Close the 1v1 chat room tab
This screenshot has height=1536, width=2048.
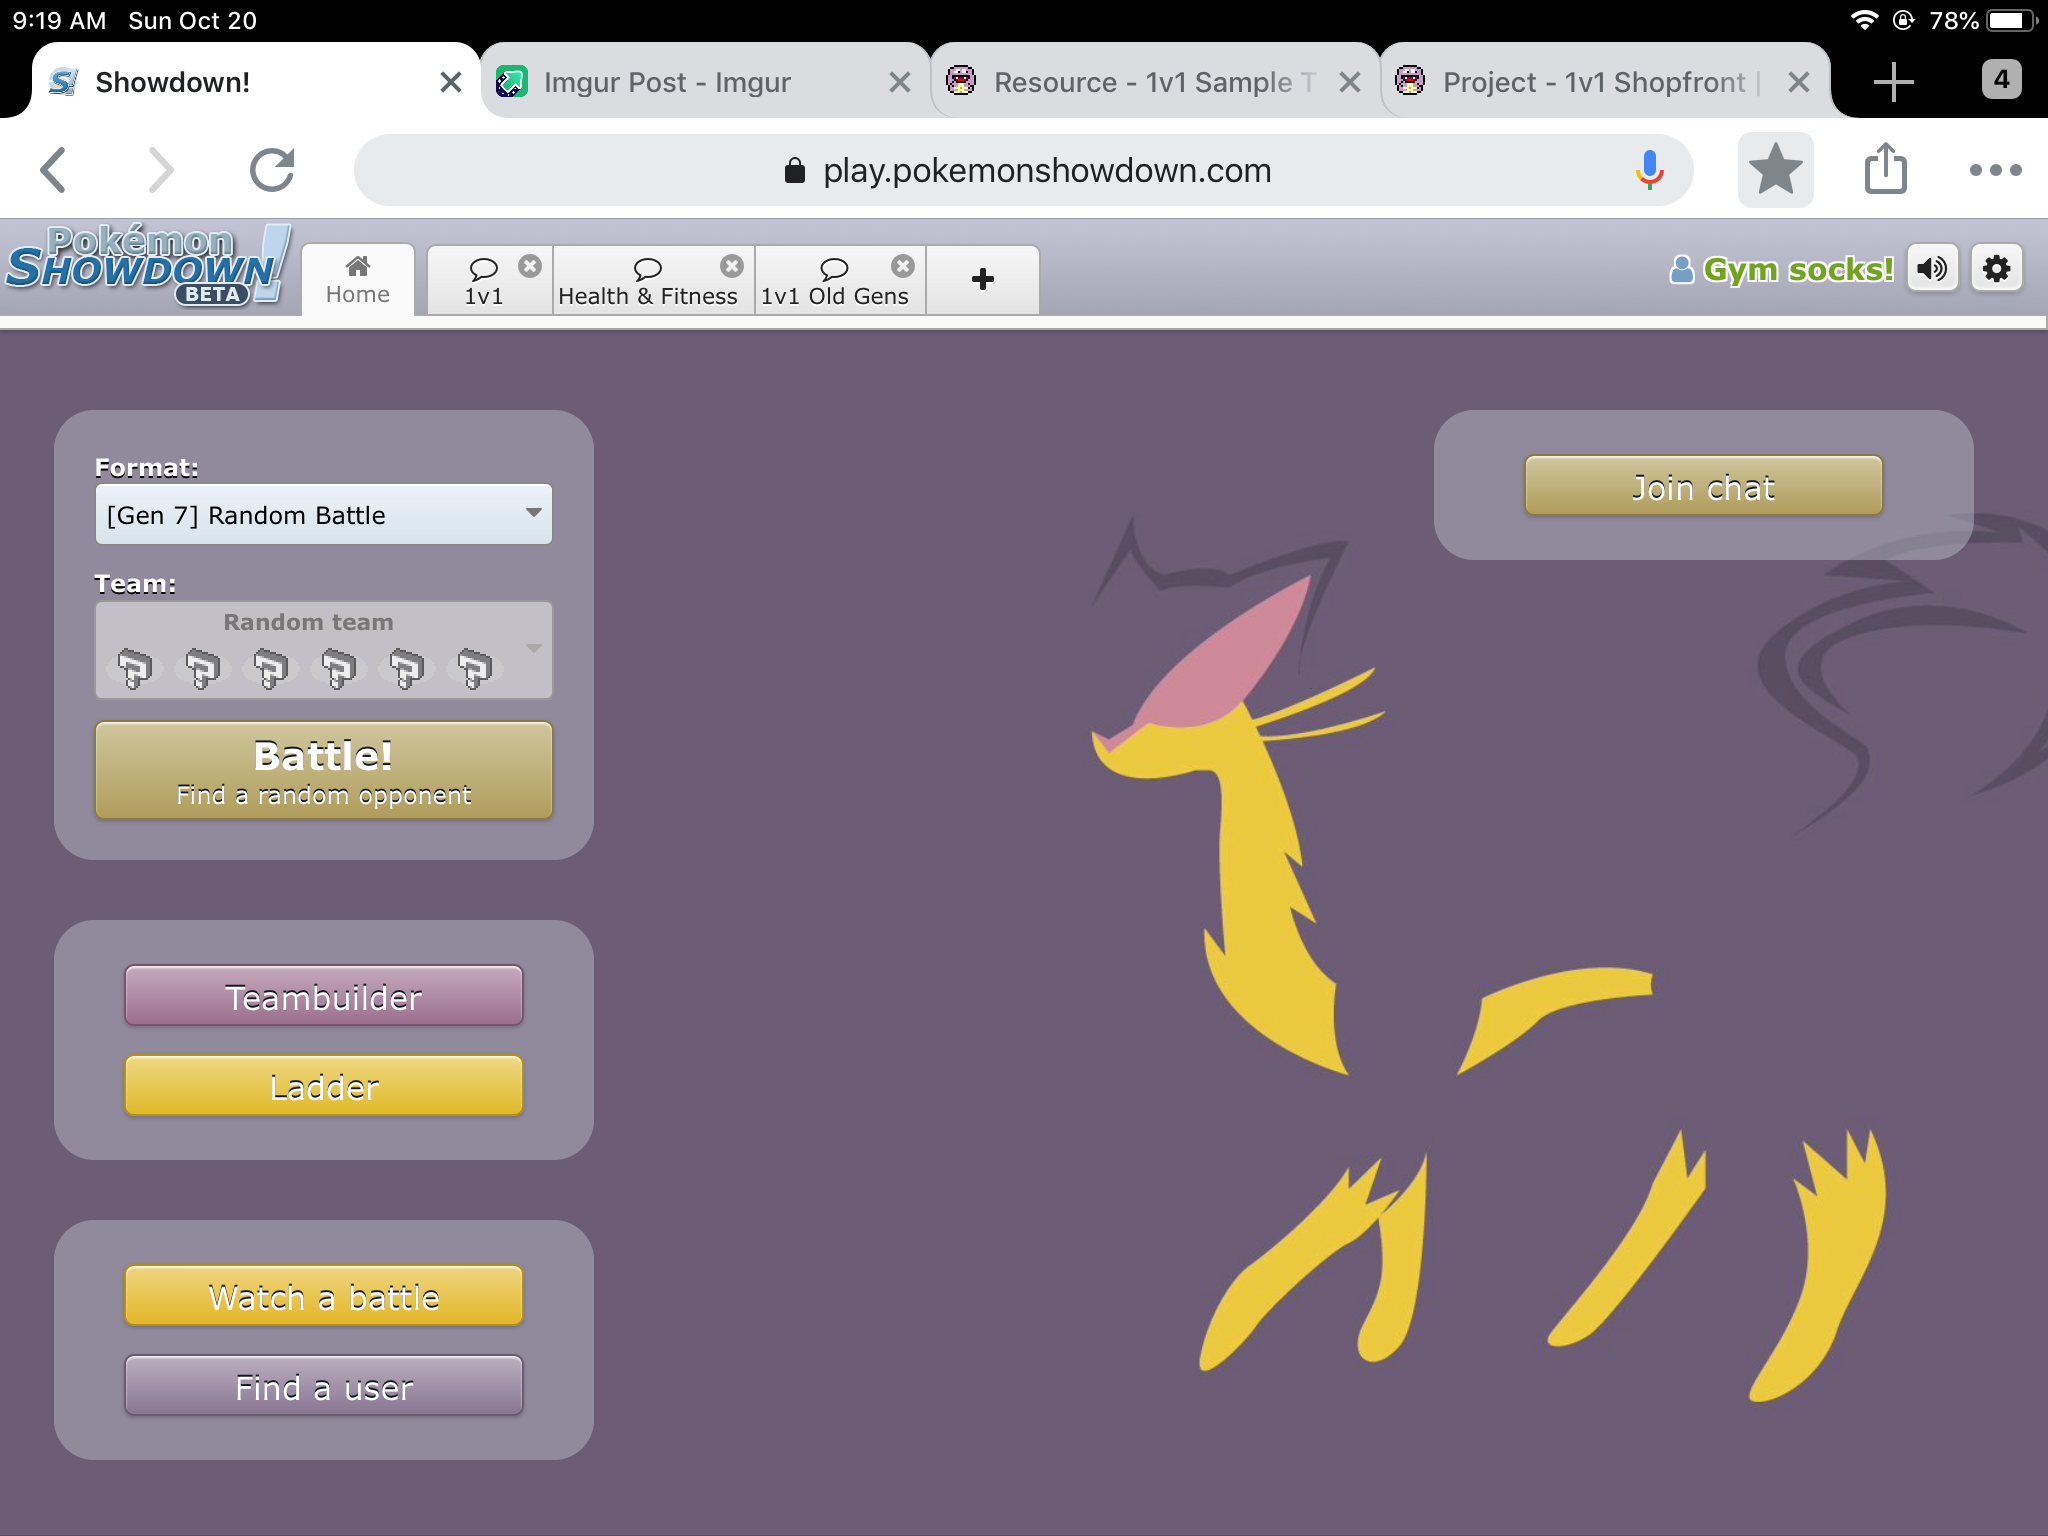[x=530, y=266]
